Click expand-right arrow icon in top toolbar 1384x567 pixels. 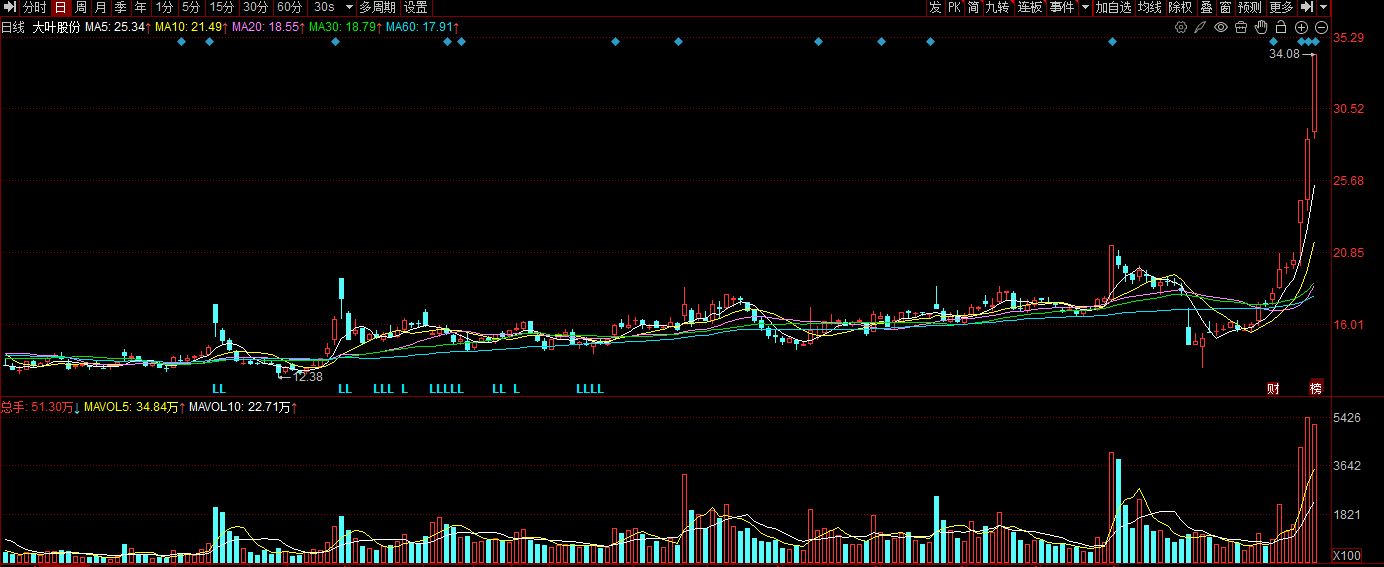(1306, 7)
